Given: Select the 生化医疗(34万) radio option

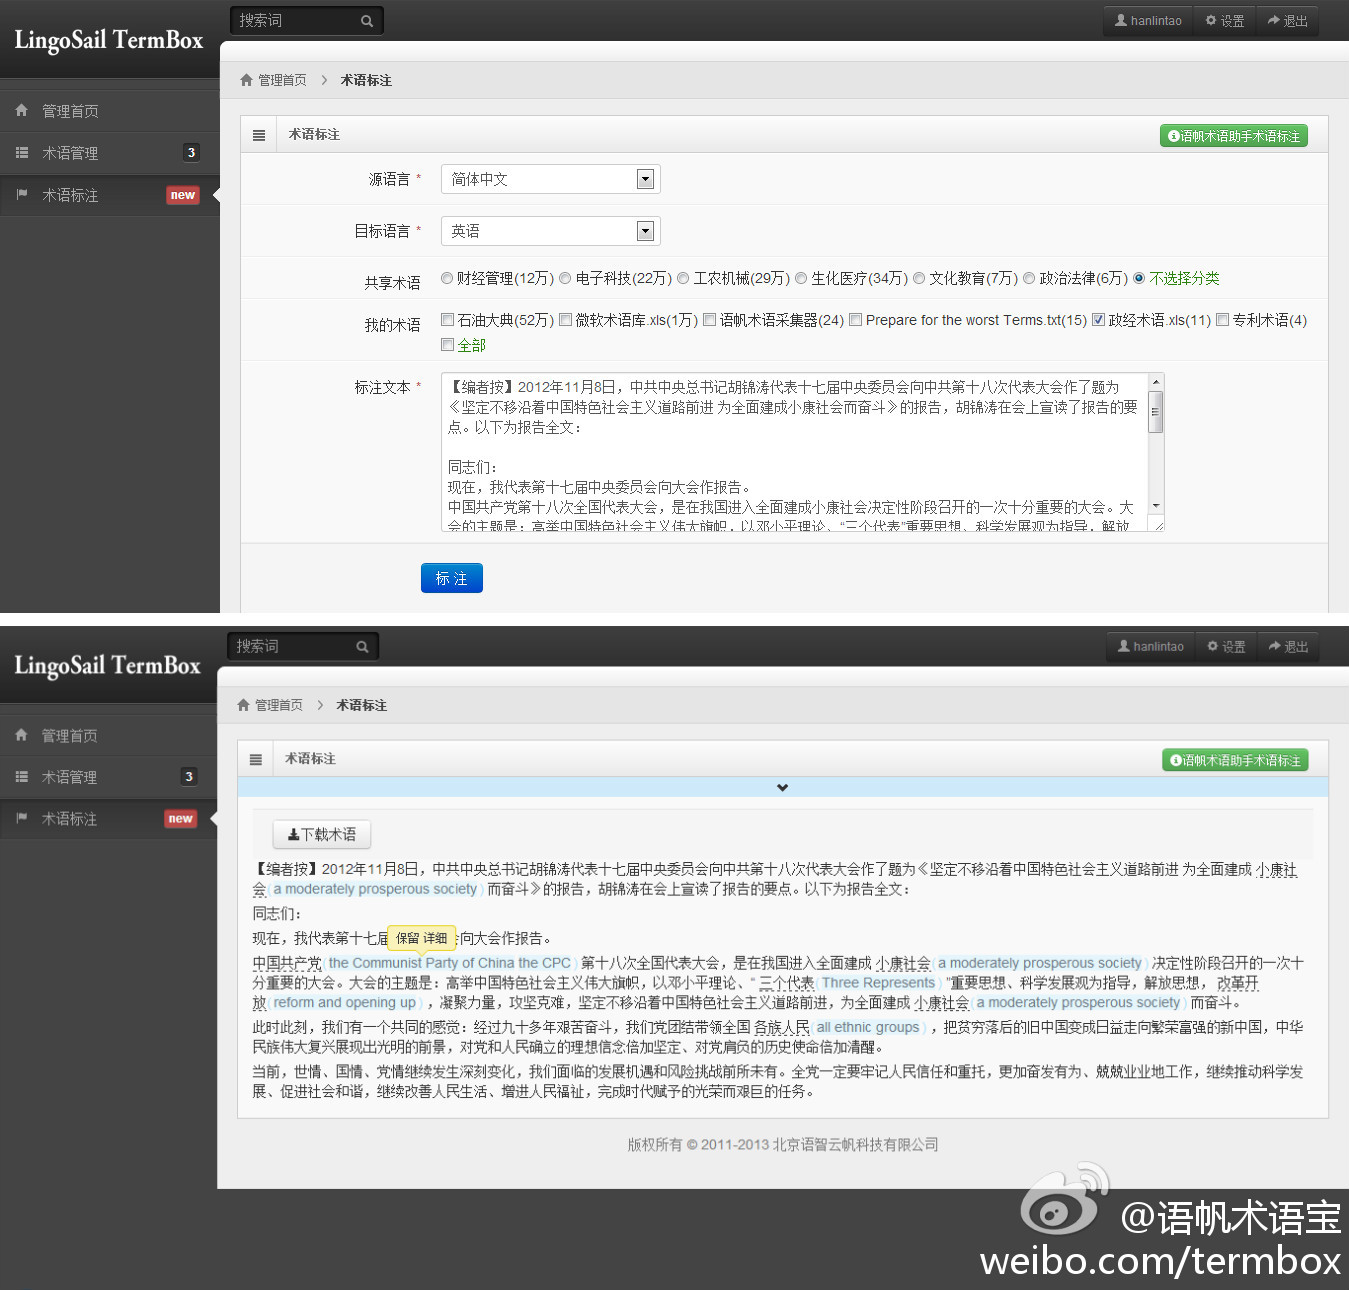Looking at the screenshot, I should pos(801,278).
